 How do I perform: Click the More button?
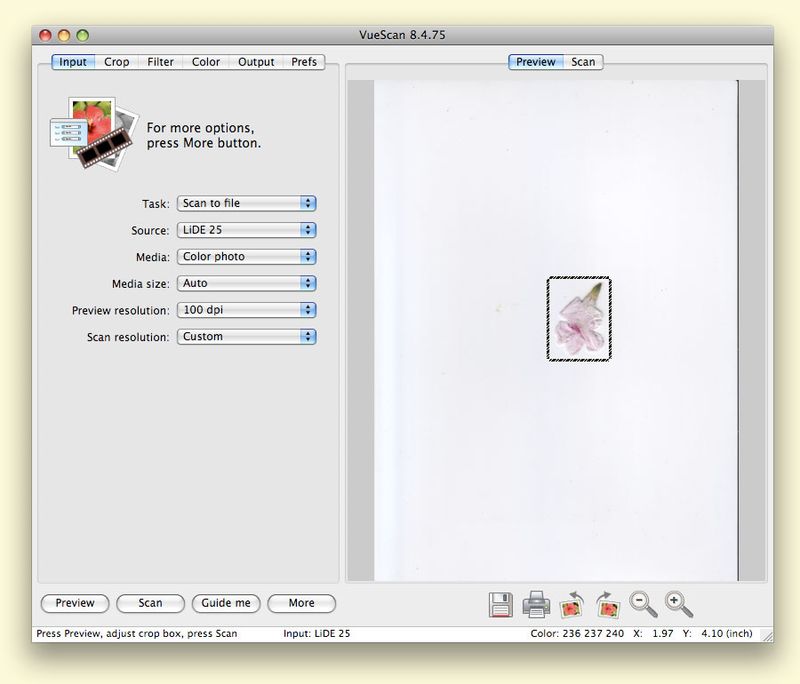coord(301,603)
